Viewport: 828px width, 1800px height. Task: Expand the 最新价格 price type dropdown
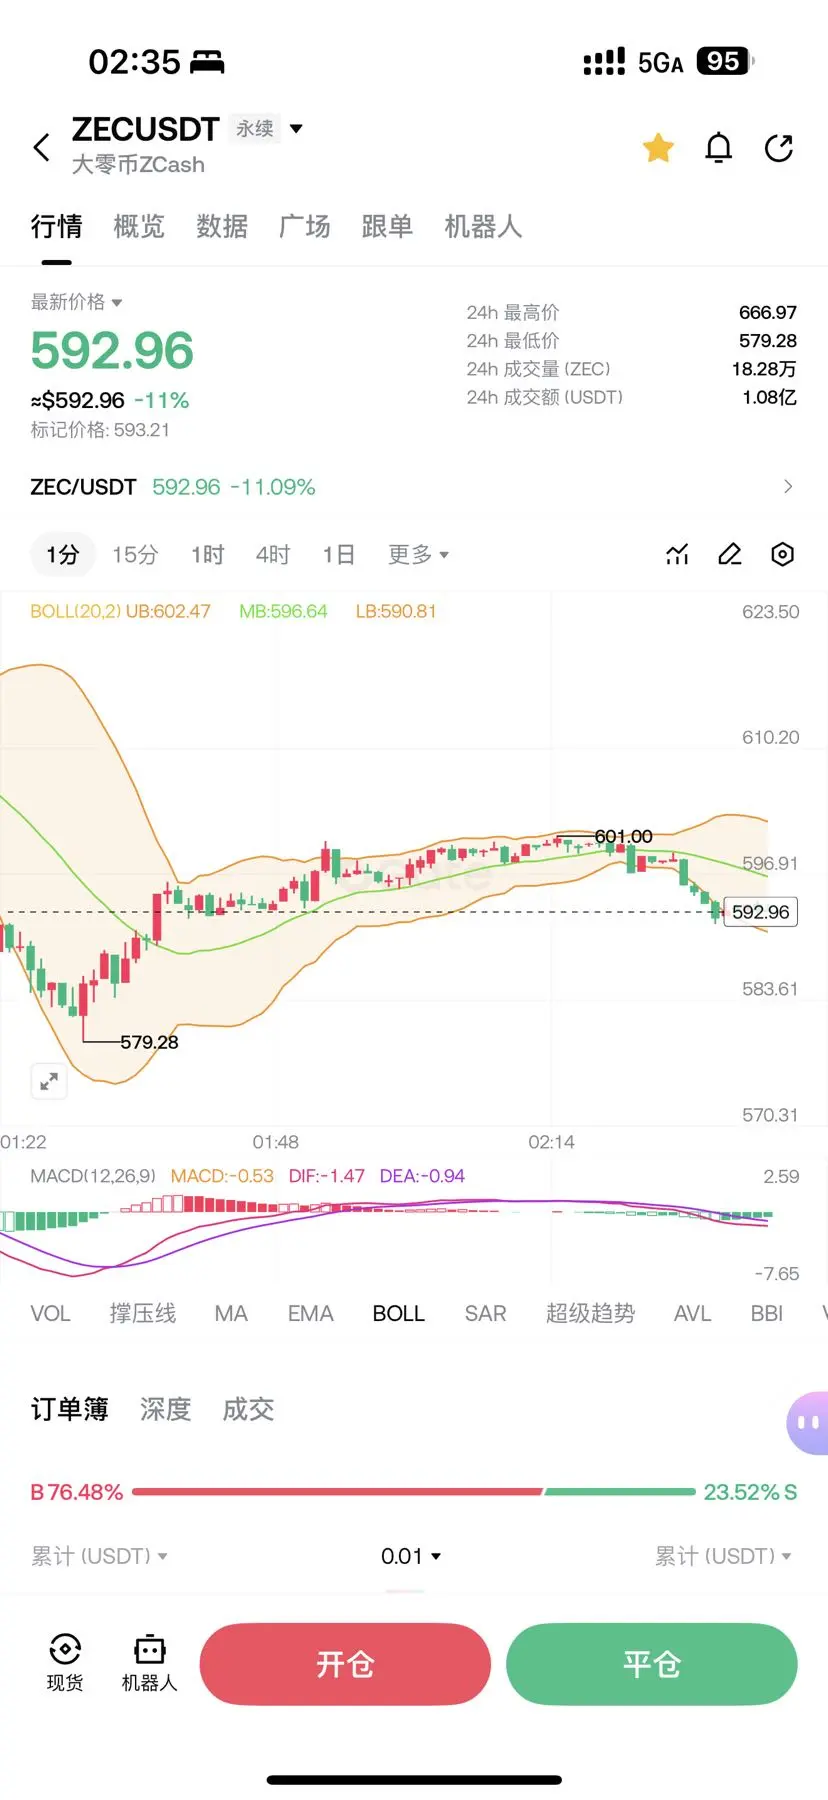pyautogui.click(x=76, y=302)
